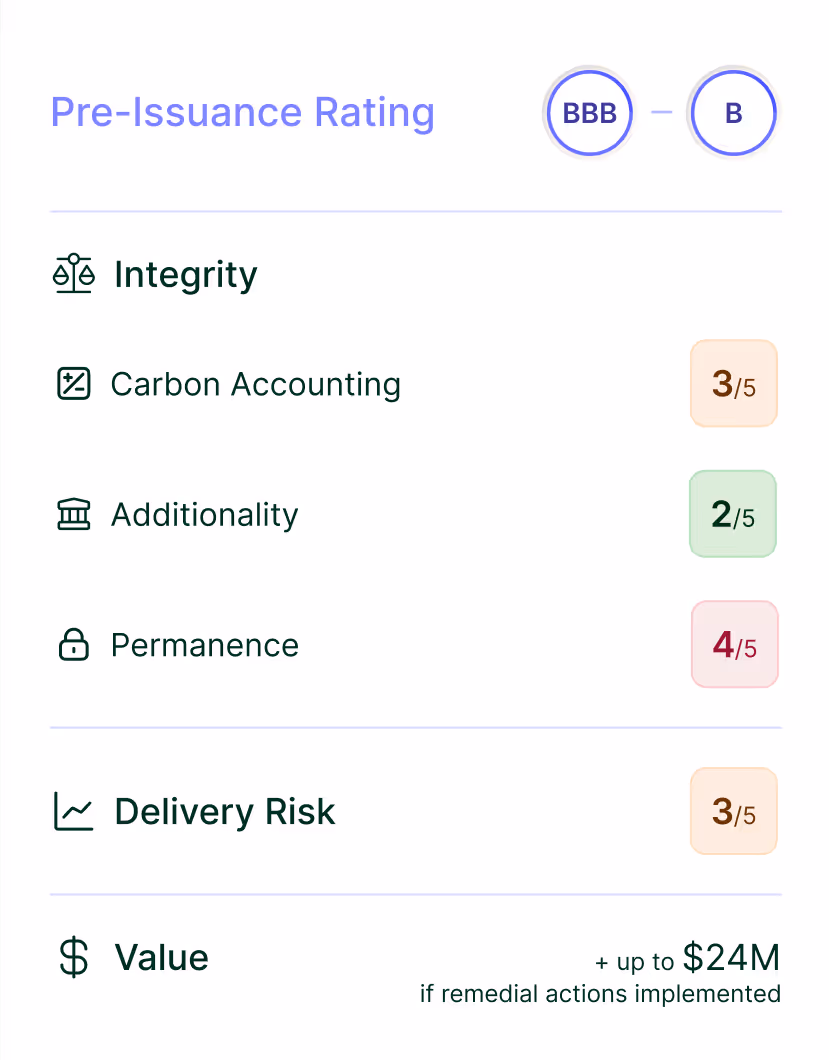Select the BBB rating circle
Screen dimensions: 829x1060
589,113
